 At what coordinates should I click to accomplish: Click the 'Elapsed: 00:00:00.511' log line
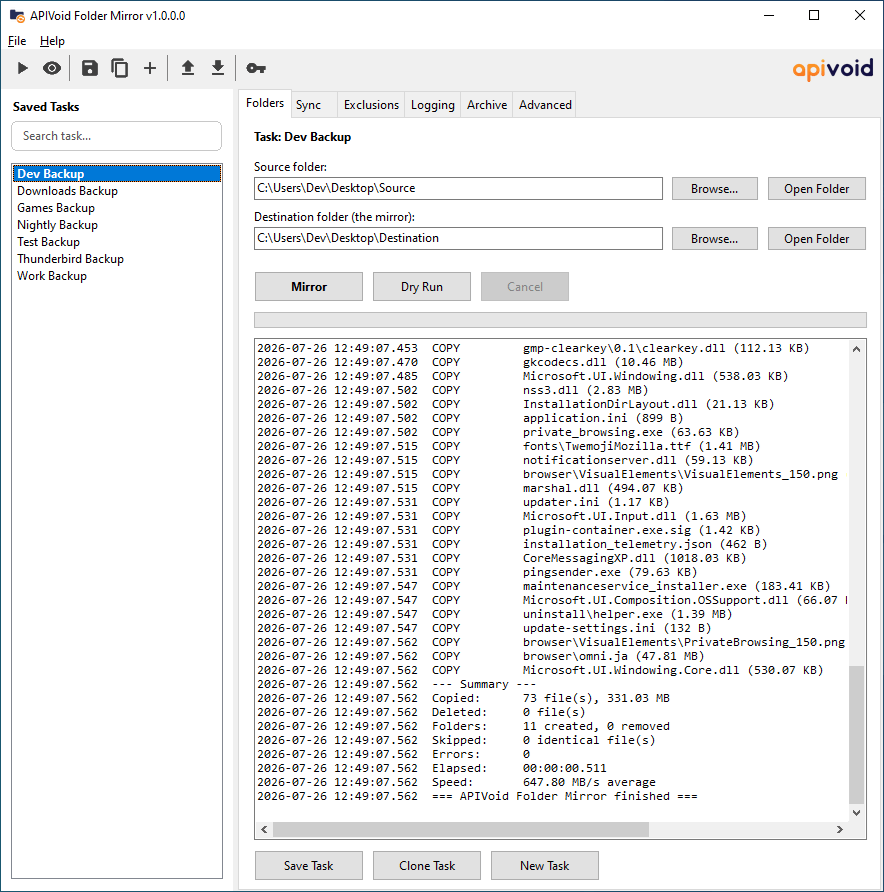[432, 768]
